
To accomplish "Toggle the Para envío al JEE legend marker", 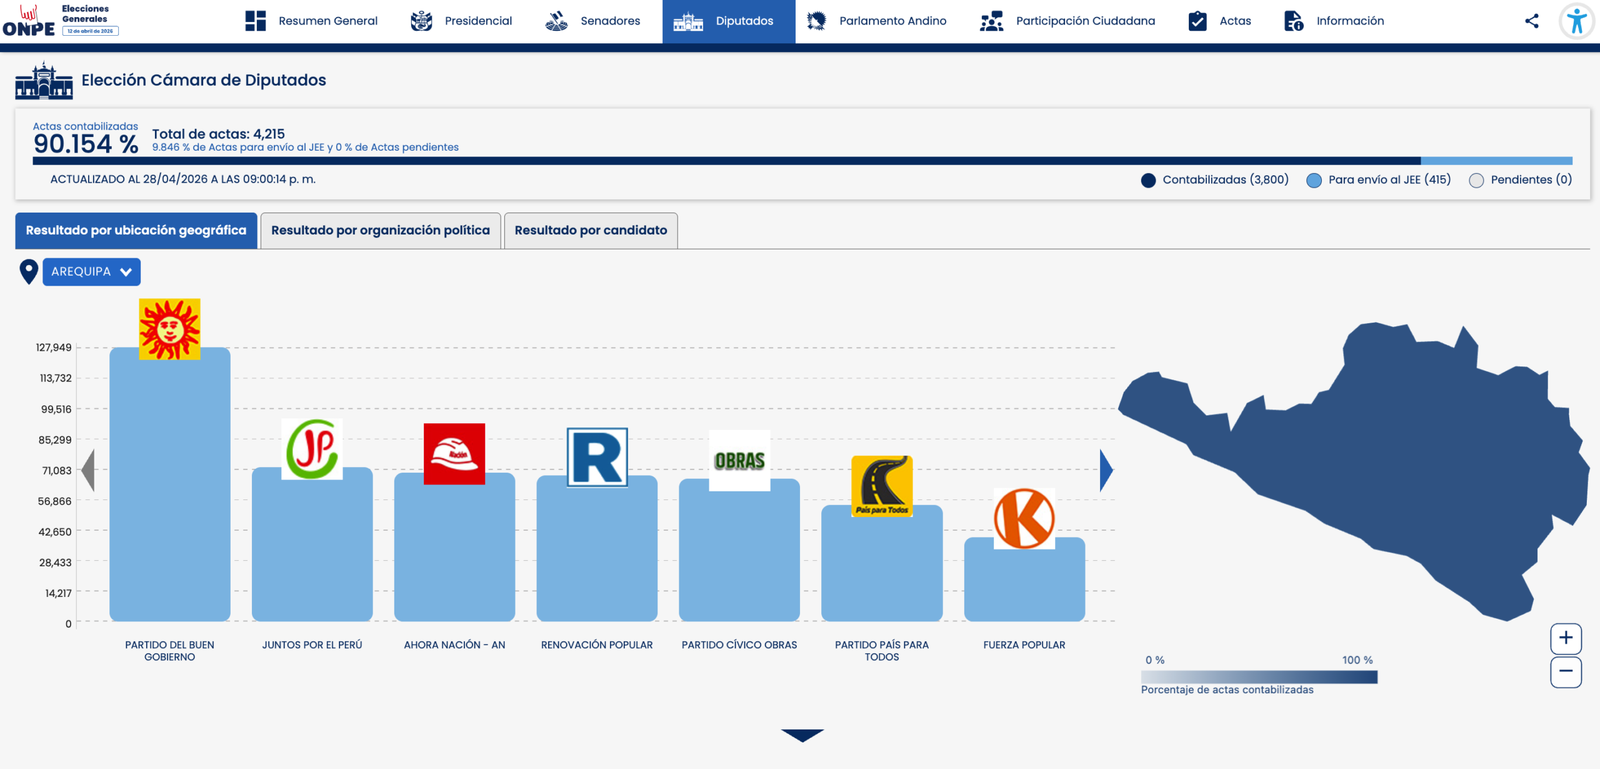I will tap(1314, 181).
